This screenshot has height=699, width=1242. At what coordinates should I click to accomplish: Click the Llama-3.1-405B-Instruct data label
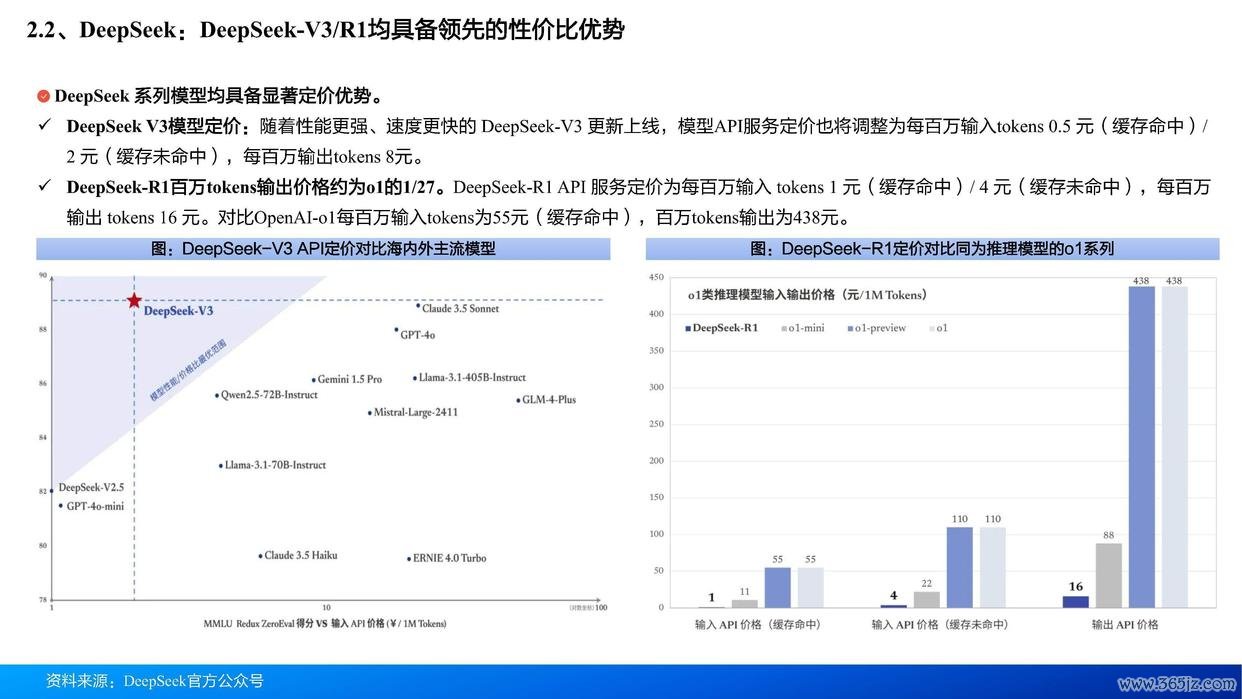(x=472, y=377)
